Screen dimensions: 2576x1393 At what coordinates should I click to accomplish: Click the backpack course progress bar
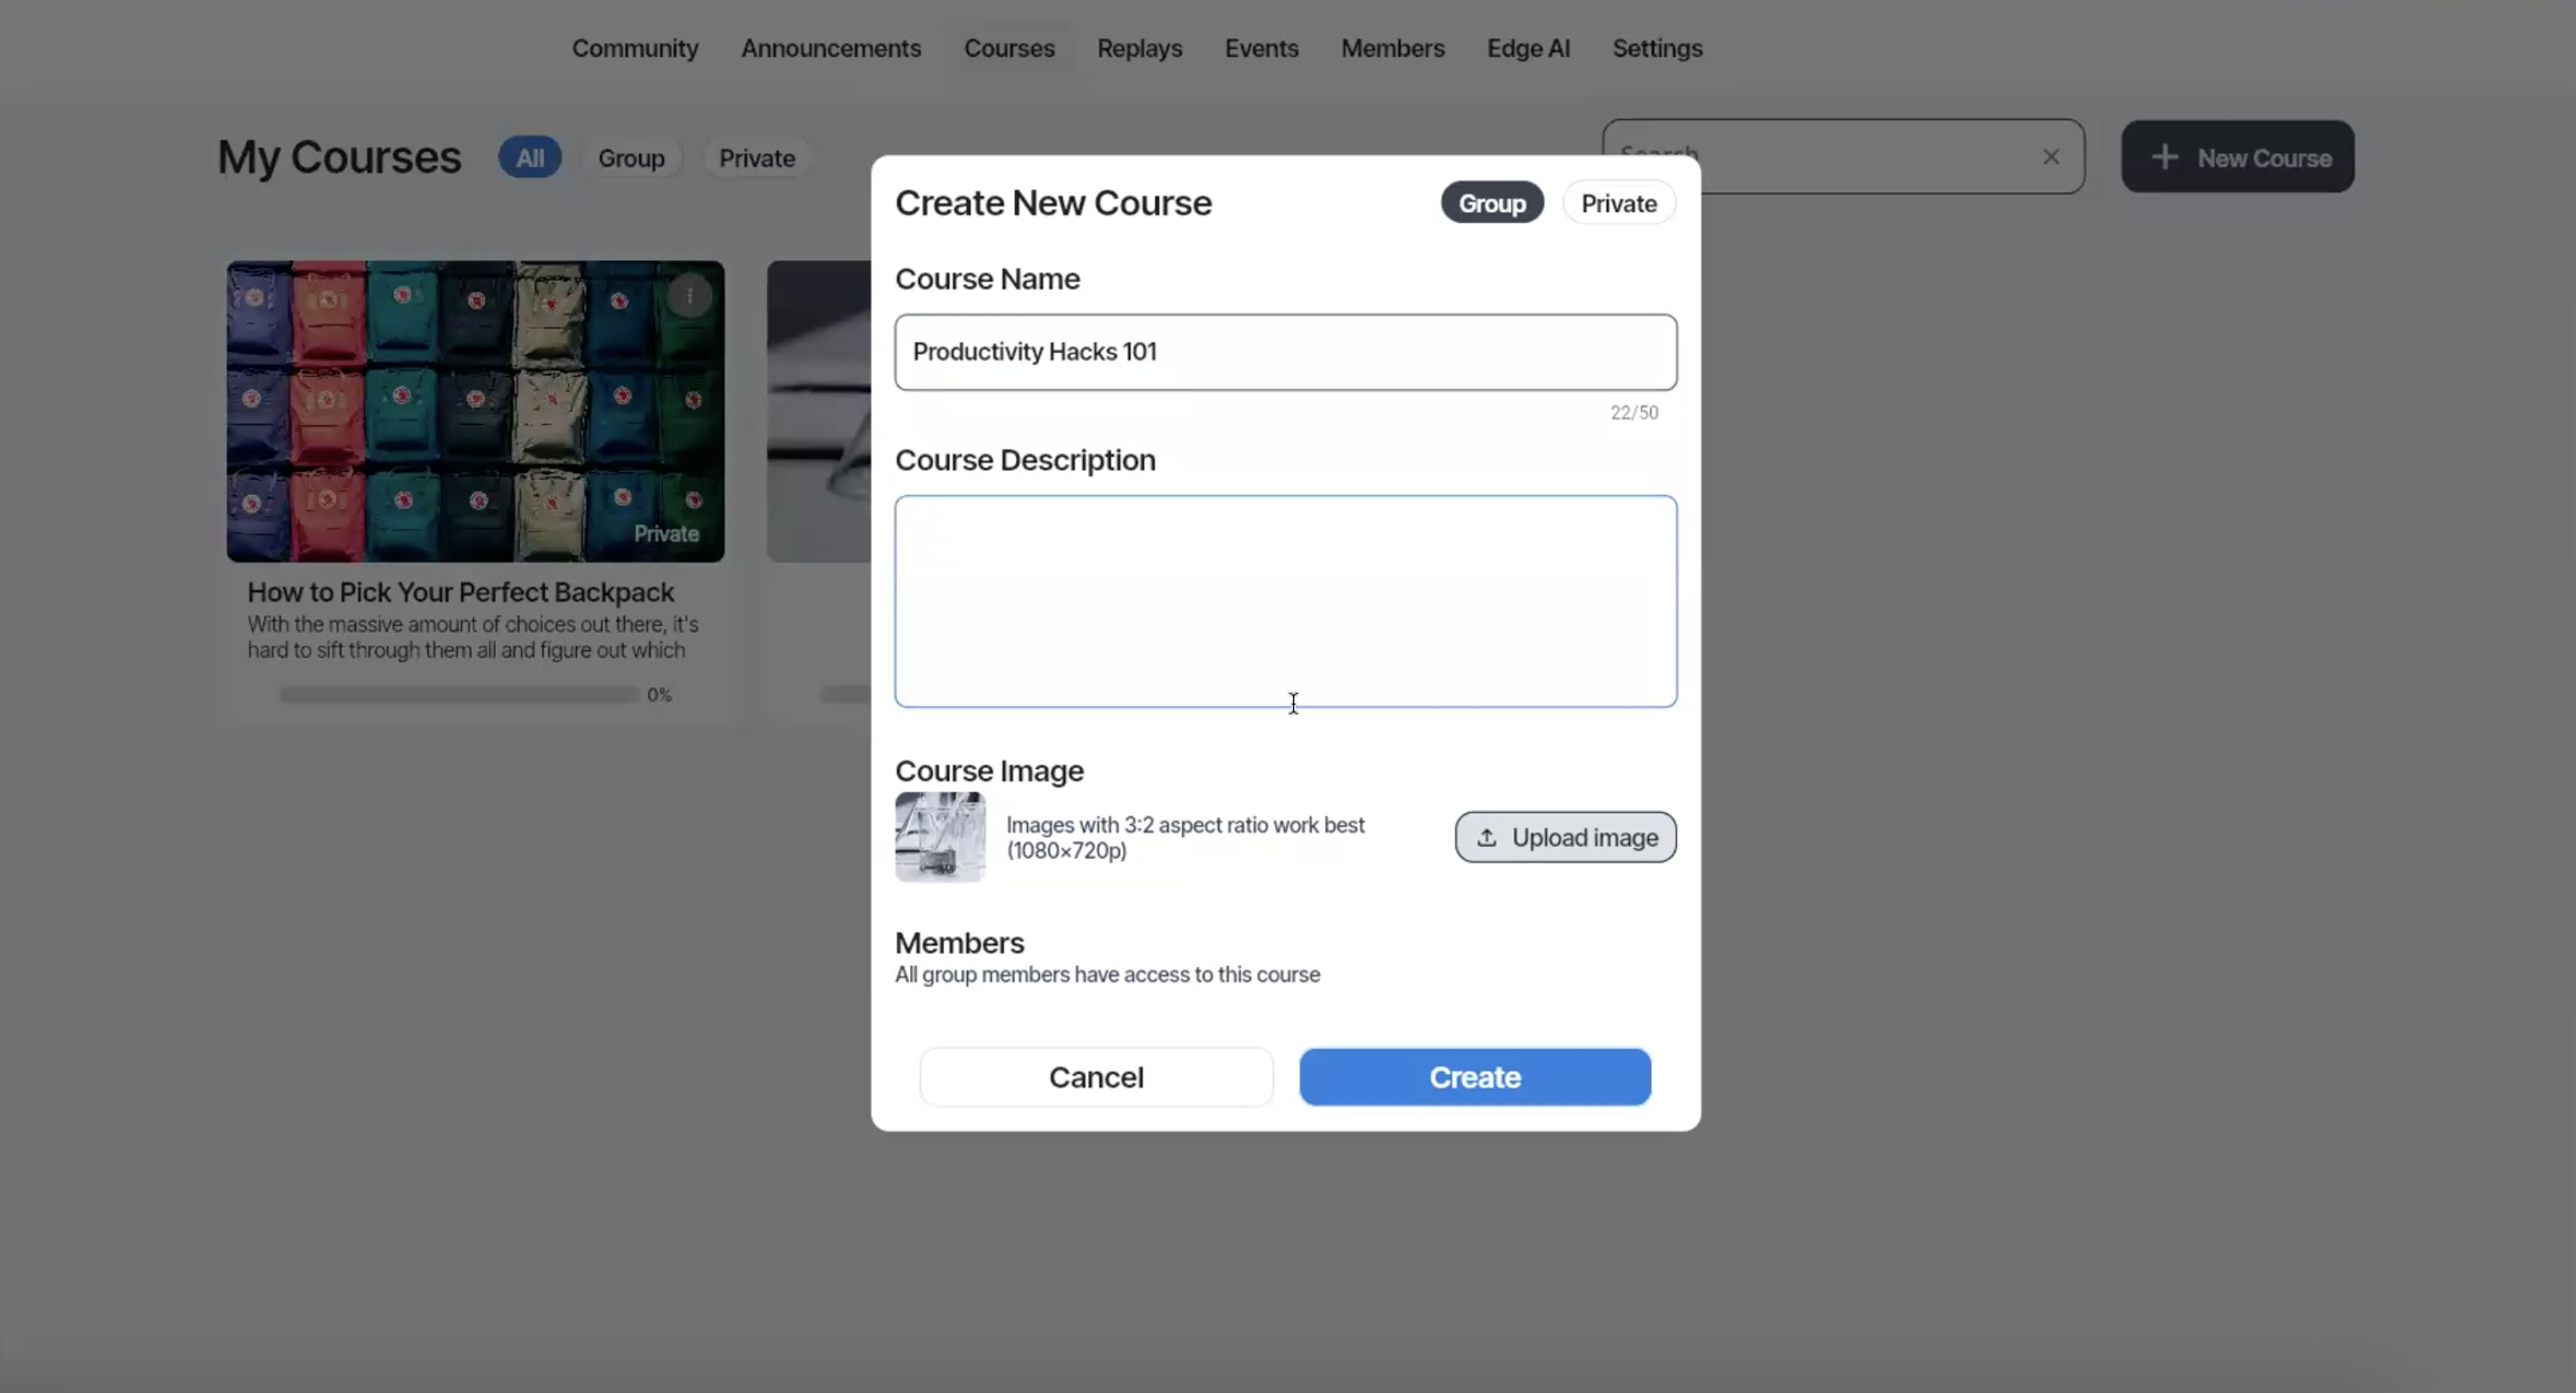pyautogui.click(x=459, y=695)
